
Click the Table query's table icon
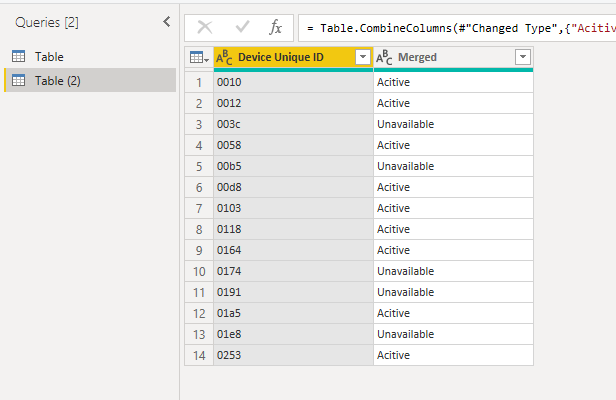pos(18,57)
